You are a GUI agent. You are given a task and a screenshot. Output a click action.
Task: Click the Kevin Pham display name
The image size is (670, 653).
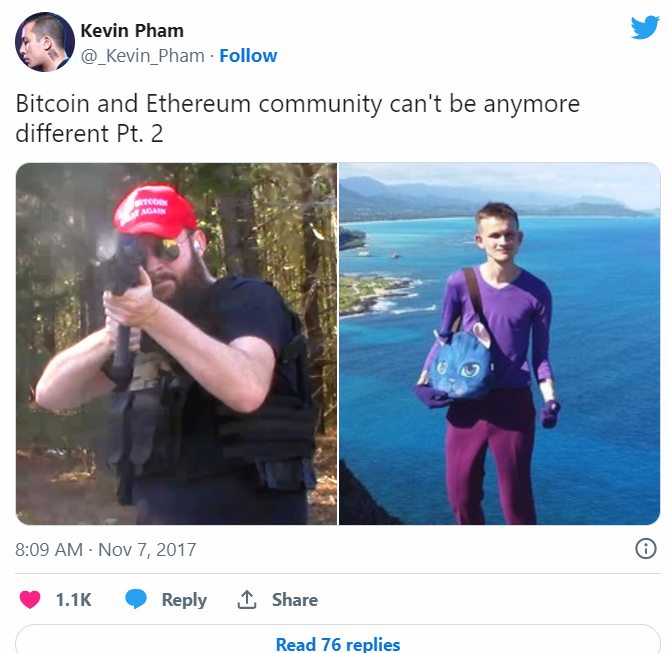(x=132, y=31)
